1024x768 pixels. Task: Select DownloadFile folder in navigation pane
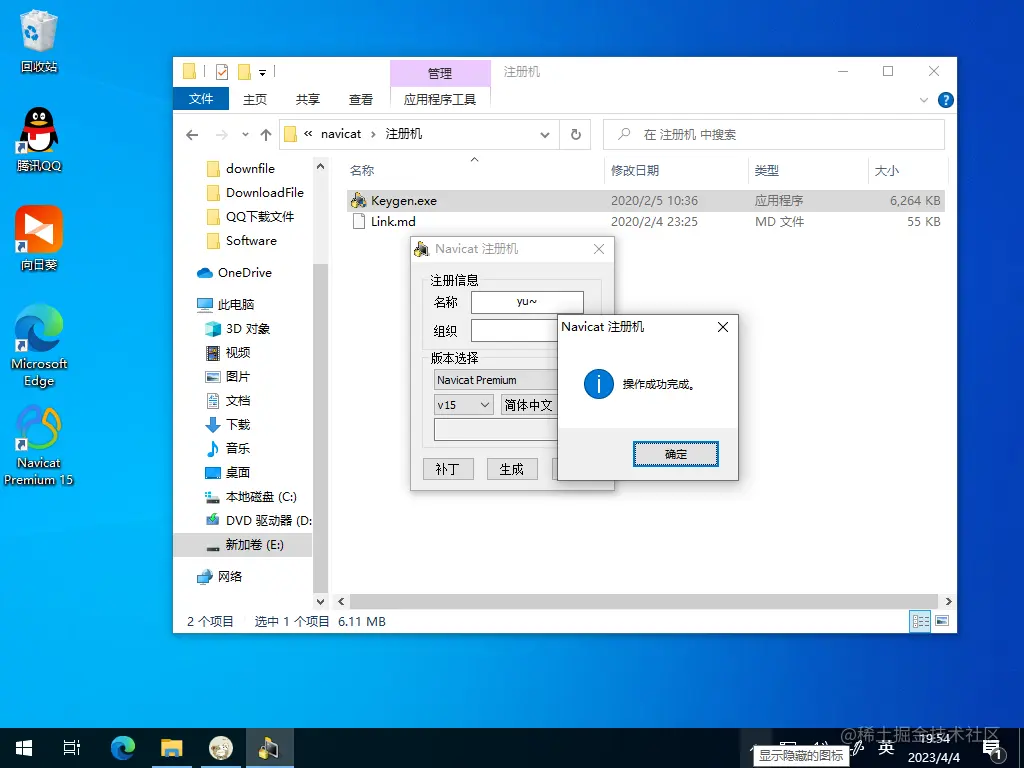(x=264, y=193)
